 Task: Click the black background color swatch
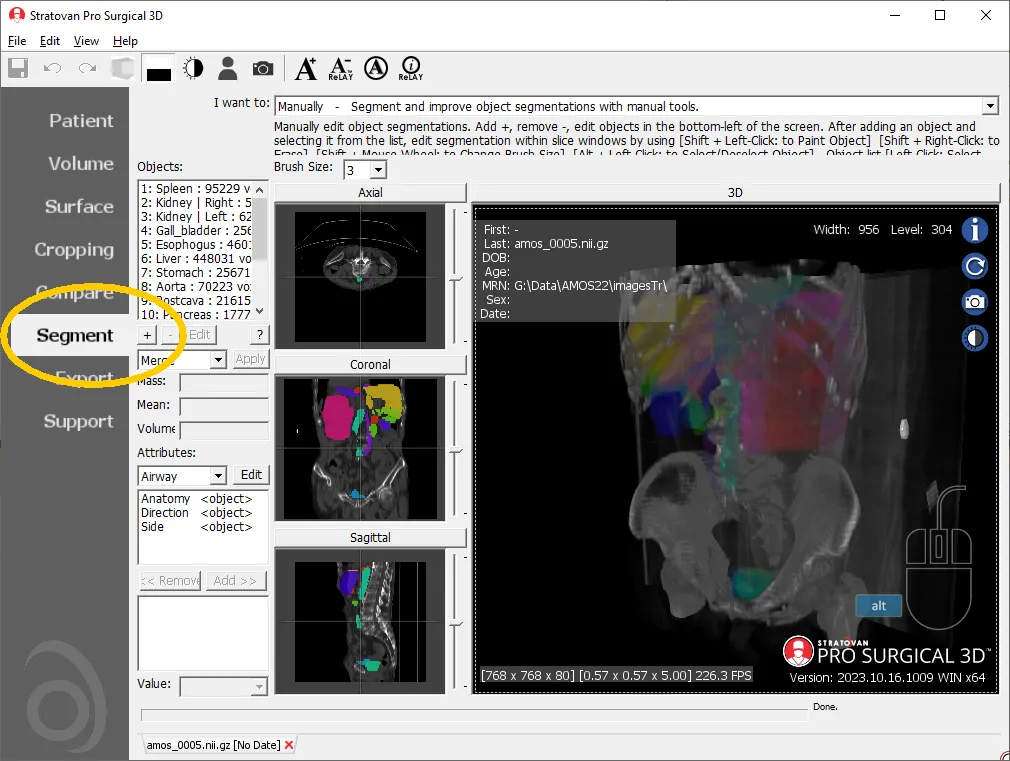point(158,69)
